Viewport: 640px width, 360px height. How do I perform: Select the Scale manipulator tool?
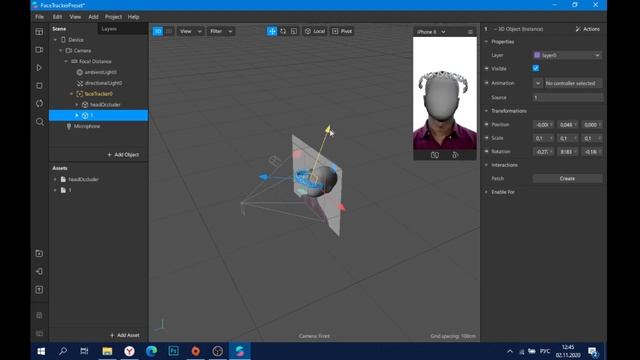294,31
